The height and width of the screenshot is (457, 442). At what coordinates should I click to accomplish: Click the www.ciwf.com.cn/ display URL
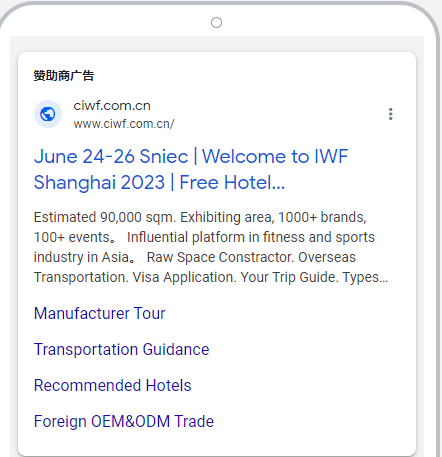pyautogui.click(x=124, y=124)
